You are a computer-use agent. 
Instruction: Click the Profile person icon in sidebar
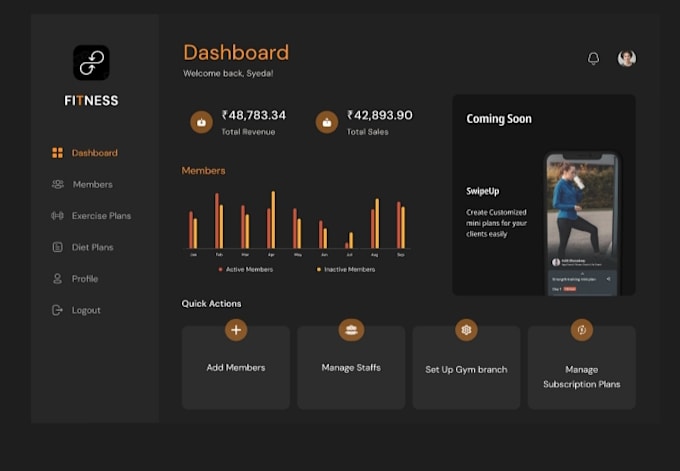coord(57,278)
